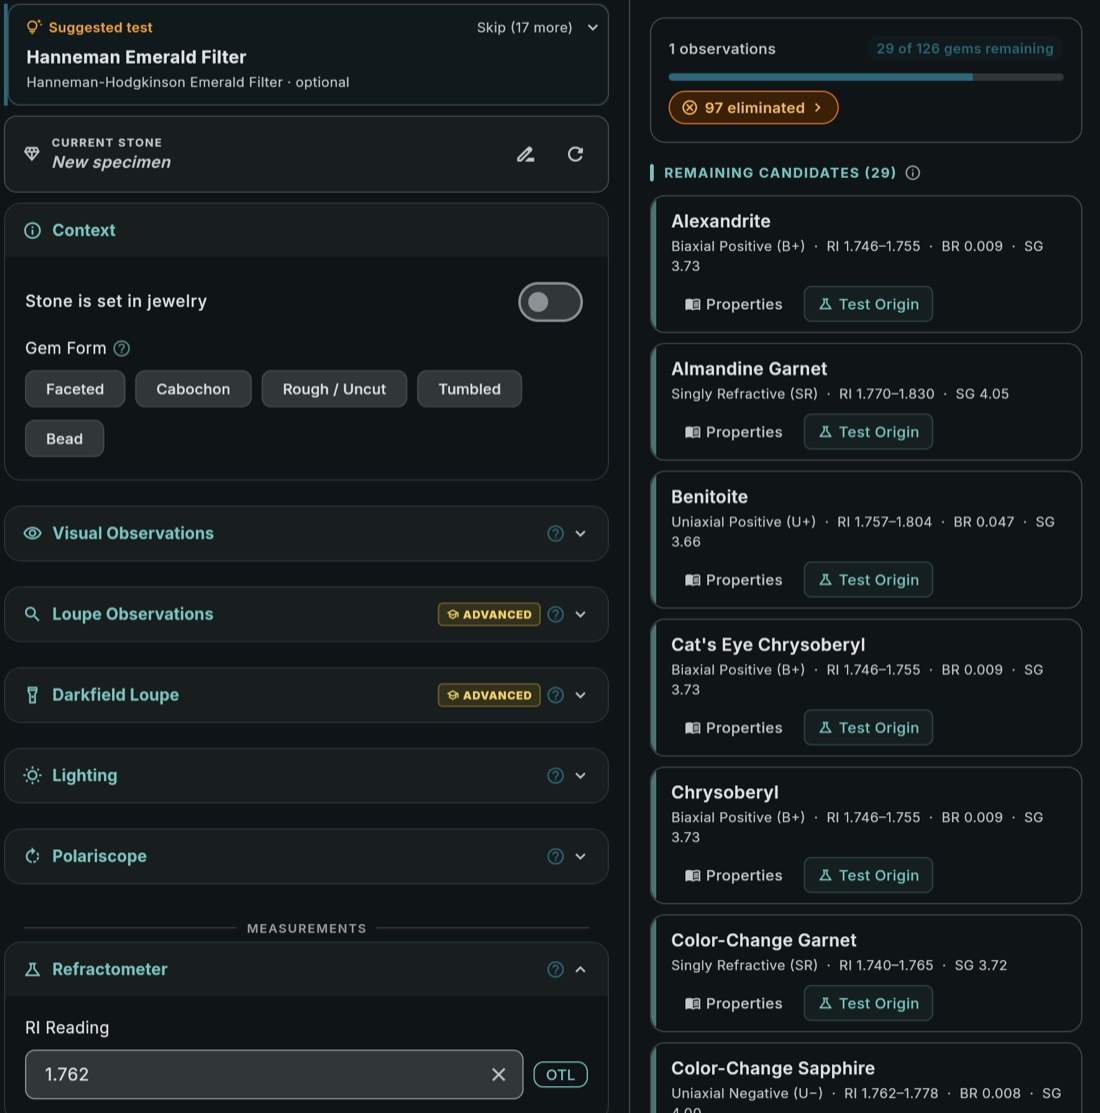Expand the Darkfield Loupe section

[580, 696]
